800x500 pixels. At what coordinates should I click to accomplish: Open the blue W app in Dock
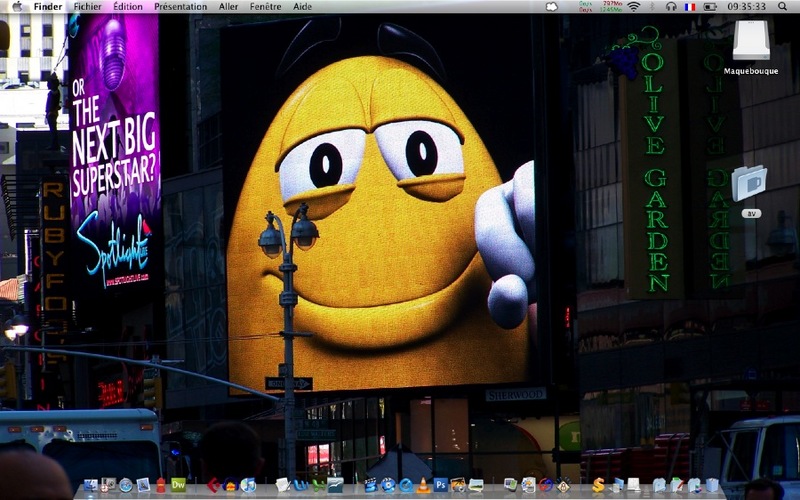coord(301,485)
